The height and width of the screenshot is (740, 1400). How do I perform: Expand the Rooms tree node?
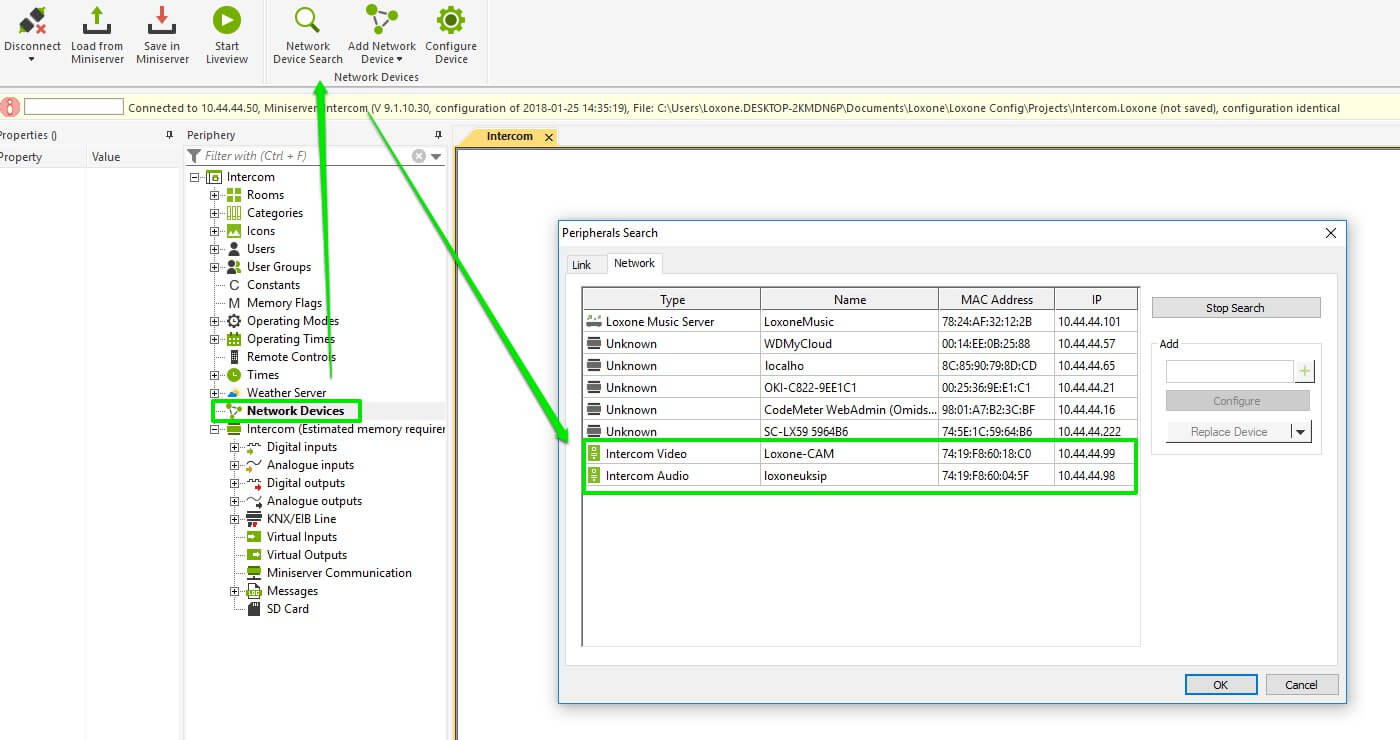pyautogui.click(x=214, y=195)
